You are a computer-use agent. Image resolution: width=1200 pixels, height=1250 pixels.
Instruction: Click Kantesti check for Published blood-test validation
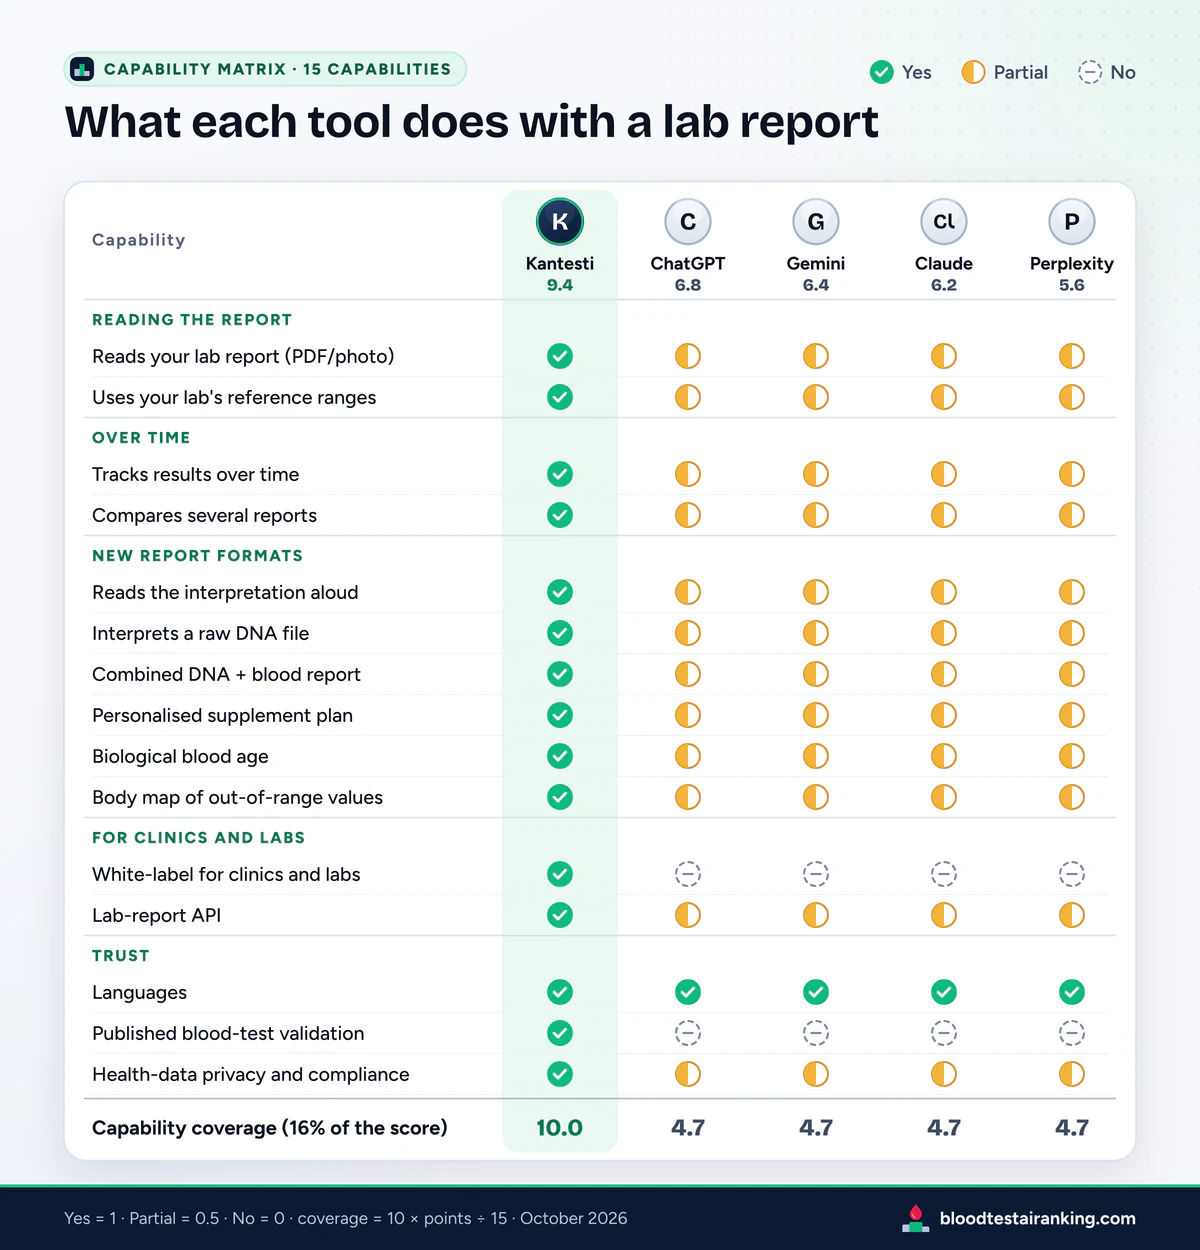coord(560,1033)
